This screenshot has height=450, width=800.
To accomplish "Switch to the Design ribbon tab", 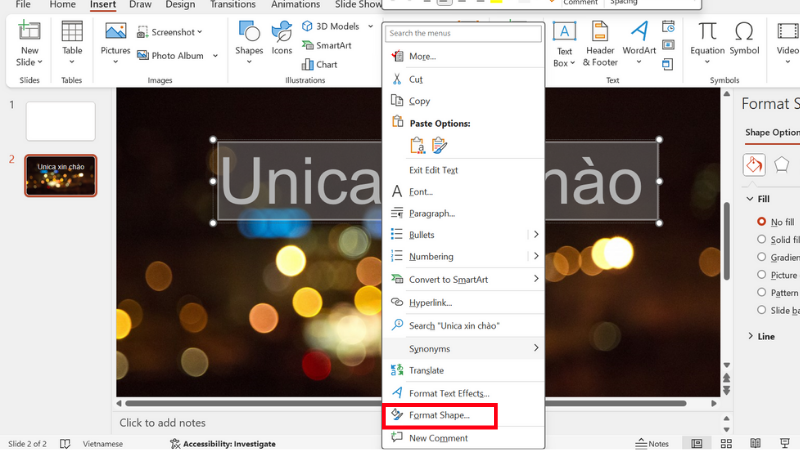I will click(x=180, y=5).
